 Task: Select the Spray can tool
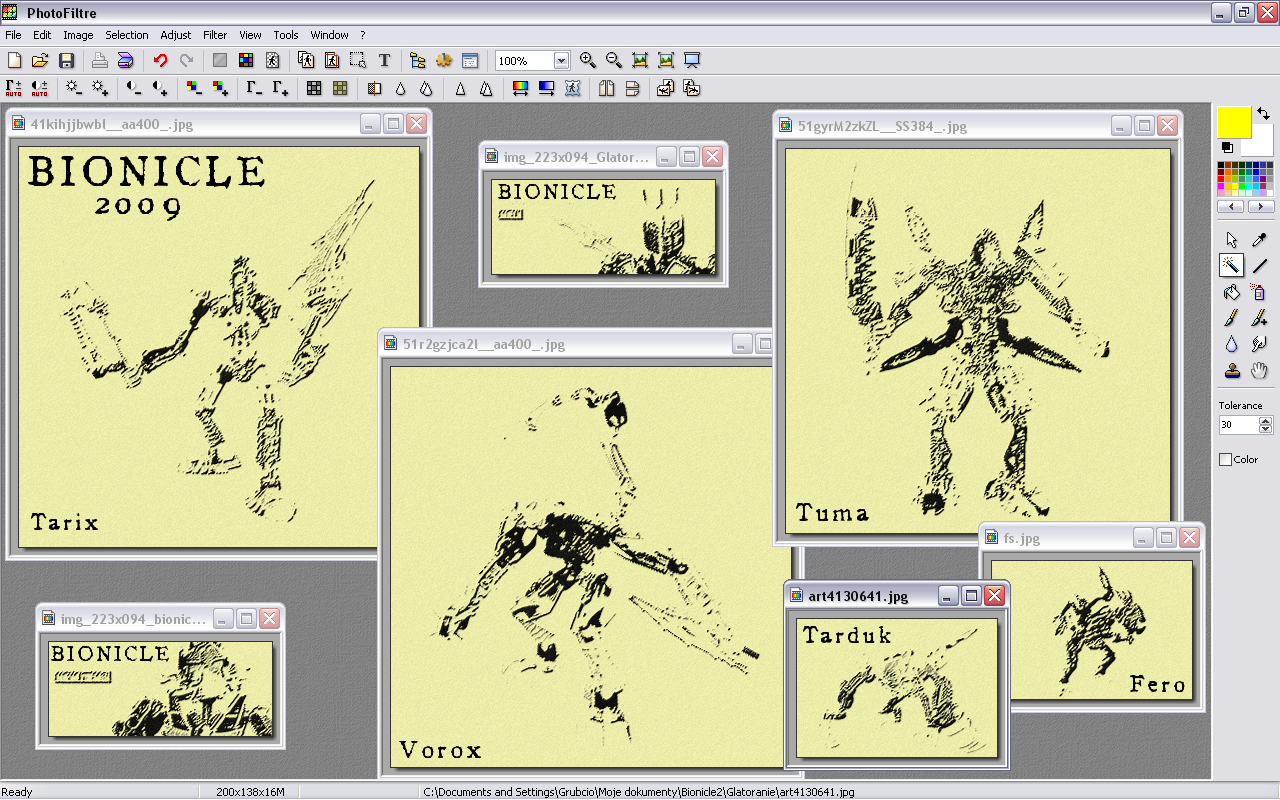point(1260,292)
